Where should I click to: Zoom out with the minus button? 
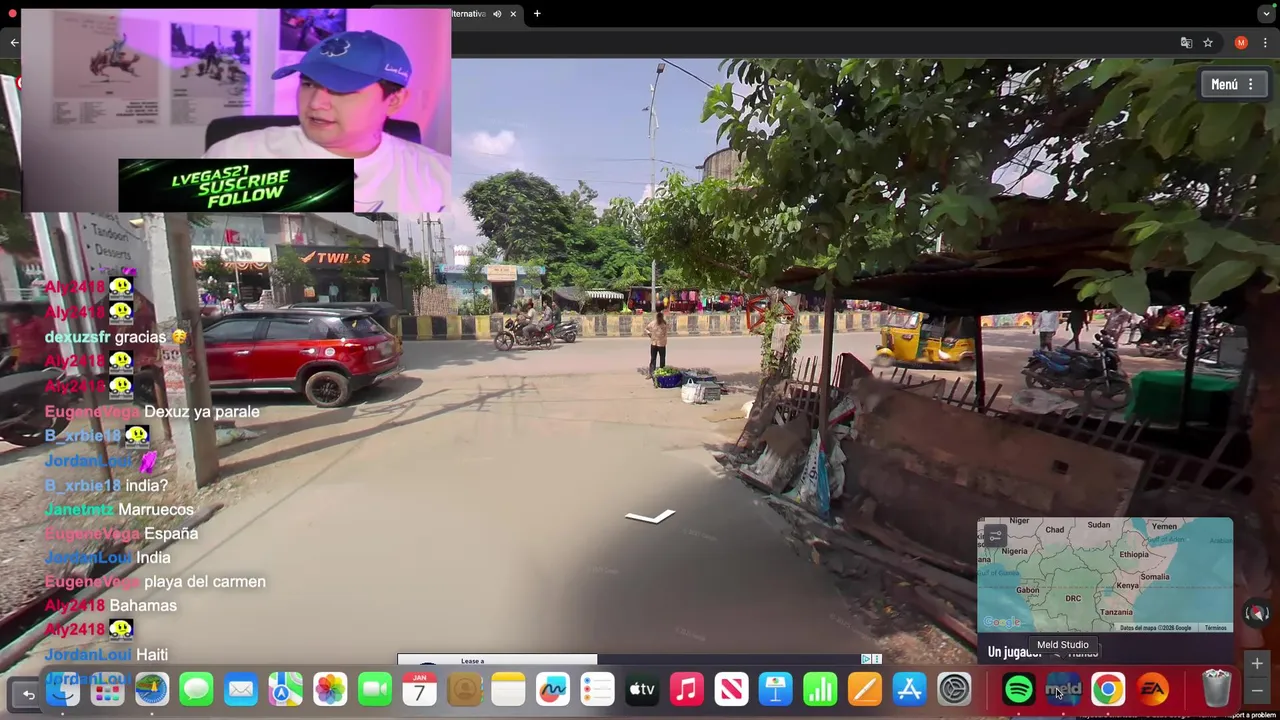point(1257,690)
